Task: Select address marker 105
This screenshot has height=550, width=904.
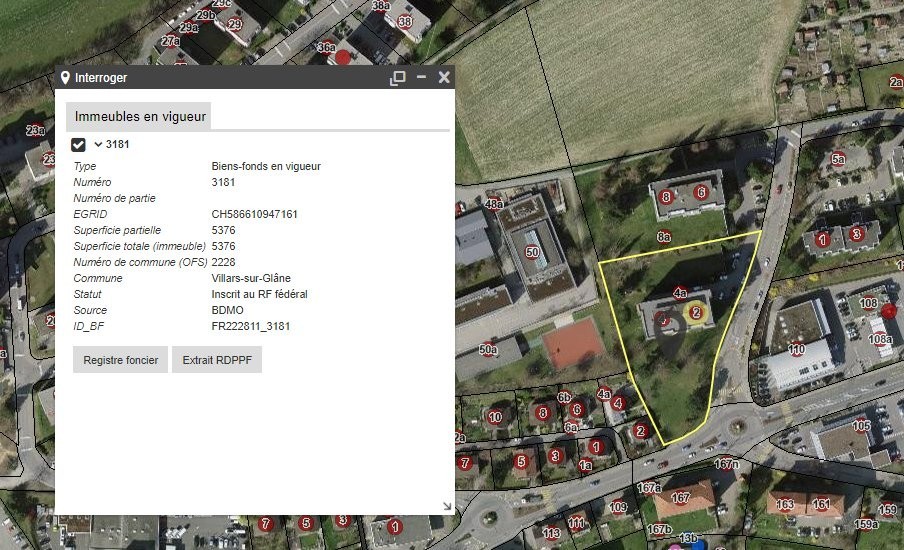Action: coord(861,426)
